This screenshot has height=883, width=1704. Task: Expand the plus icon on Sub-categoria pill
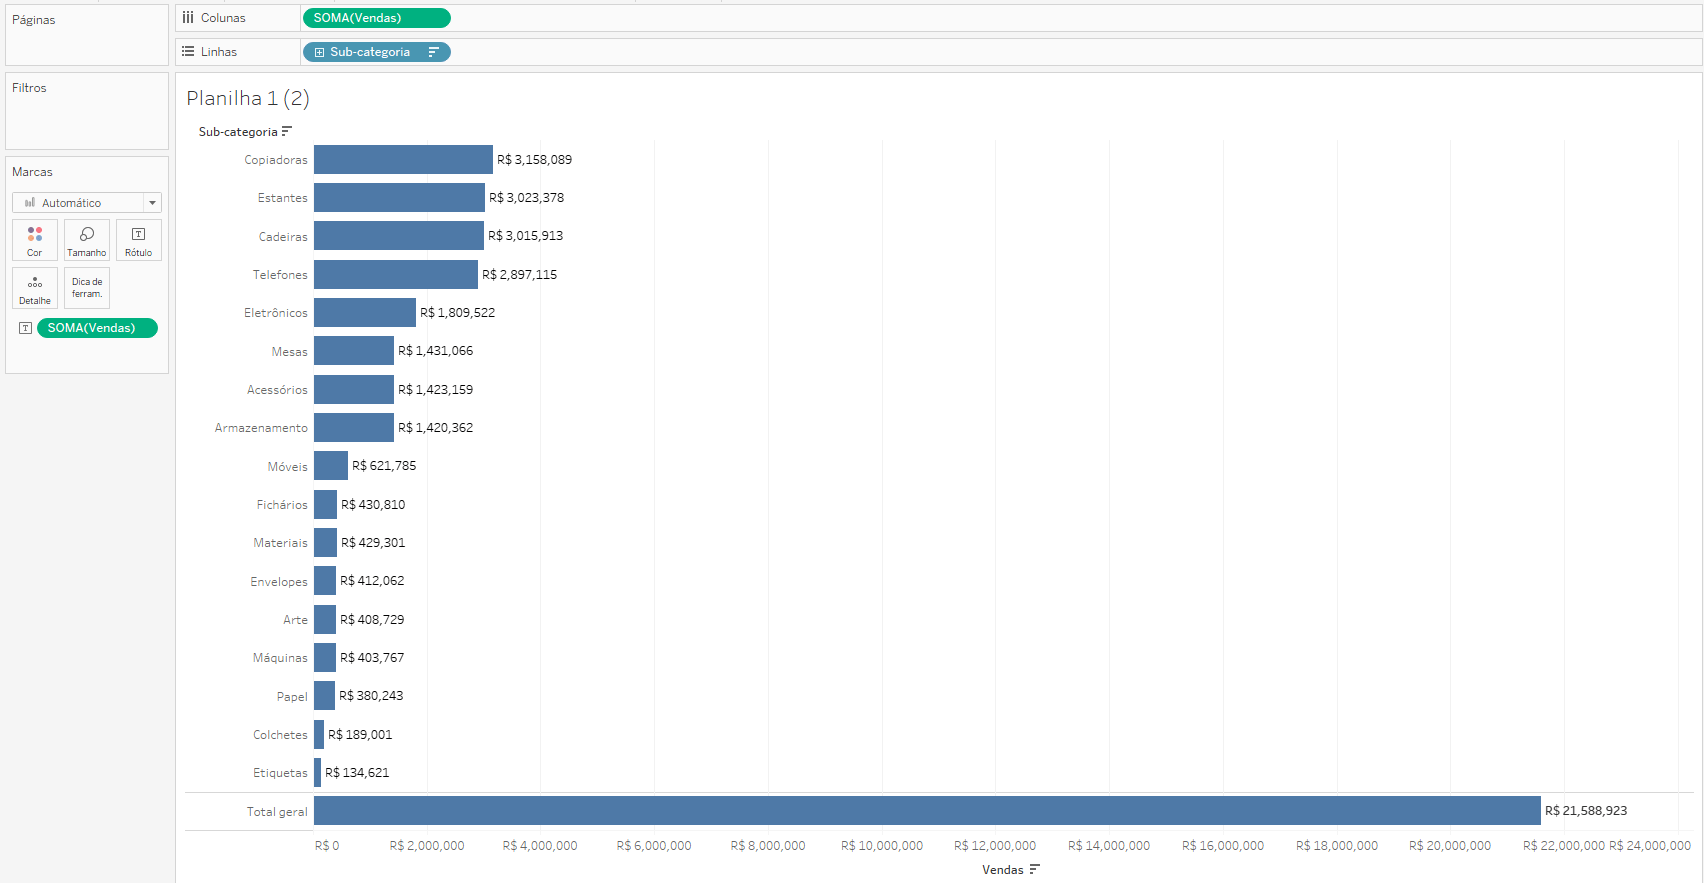[319, 52]
